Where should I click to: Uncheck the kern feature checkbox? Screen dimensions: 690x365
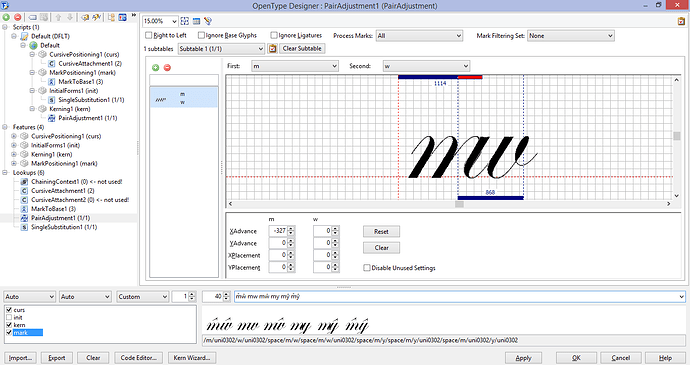click(x=9, y=325)
